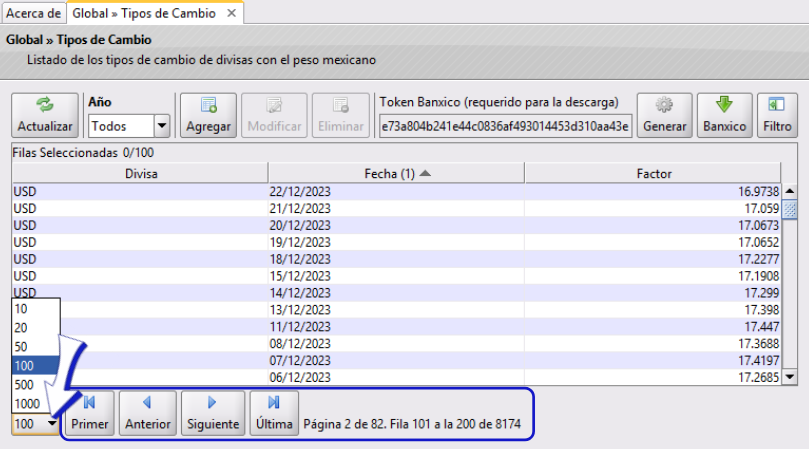Select the row dated 21/12/2023
Image resolution: width=809 pixels, height=449 pixels.
click(396, 209)
